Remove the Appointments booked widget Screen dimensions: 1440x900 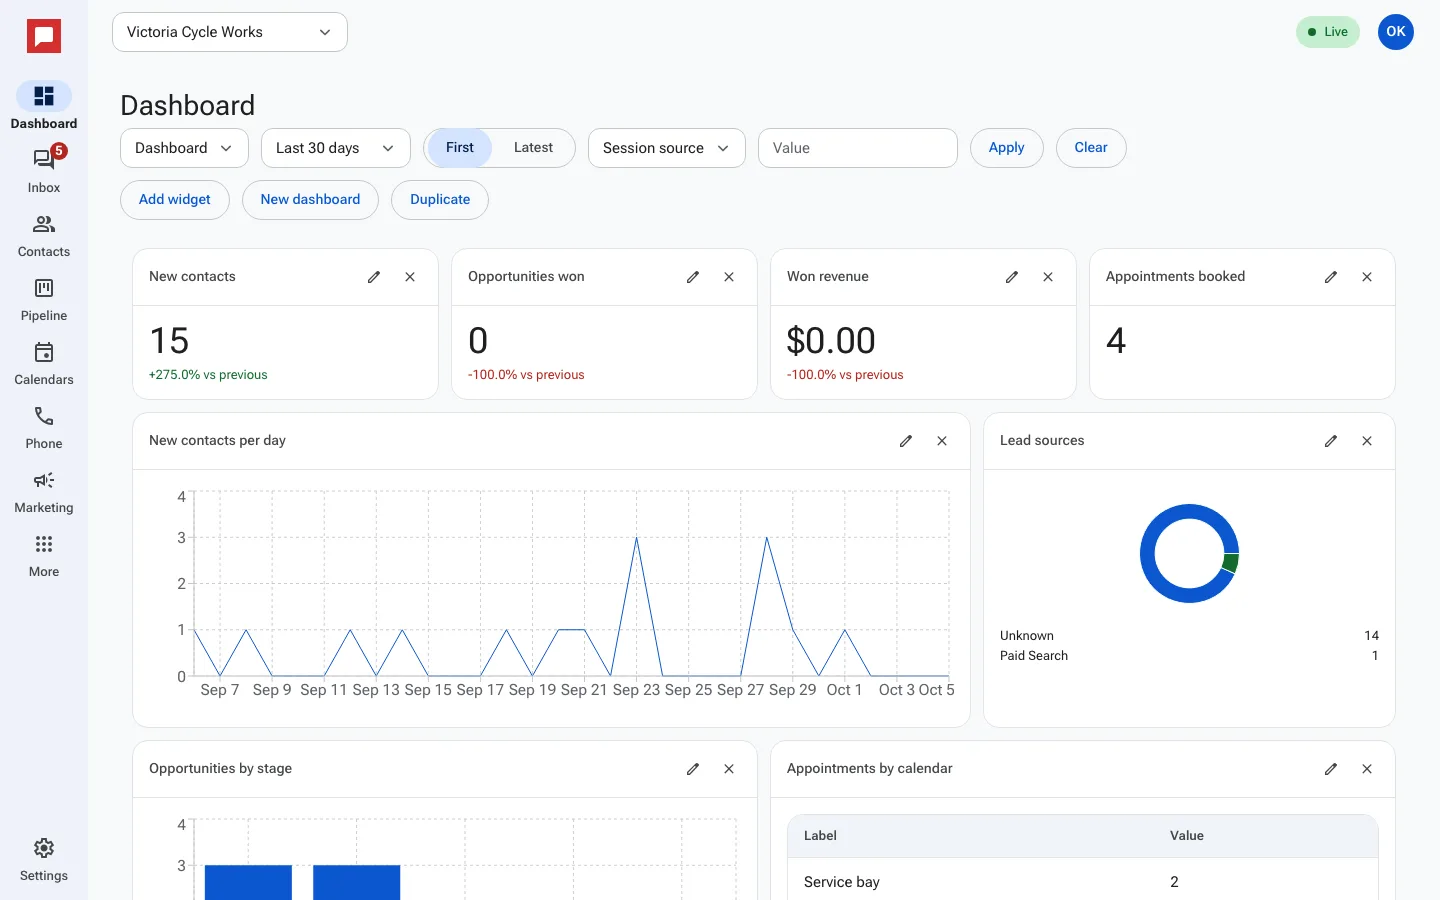point(1367,277)
